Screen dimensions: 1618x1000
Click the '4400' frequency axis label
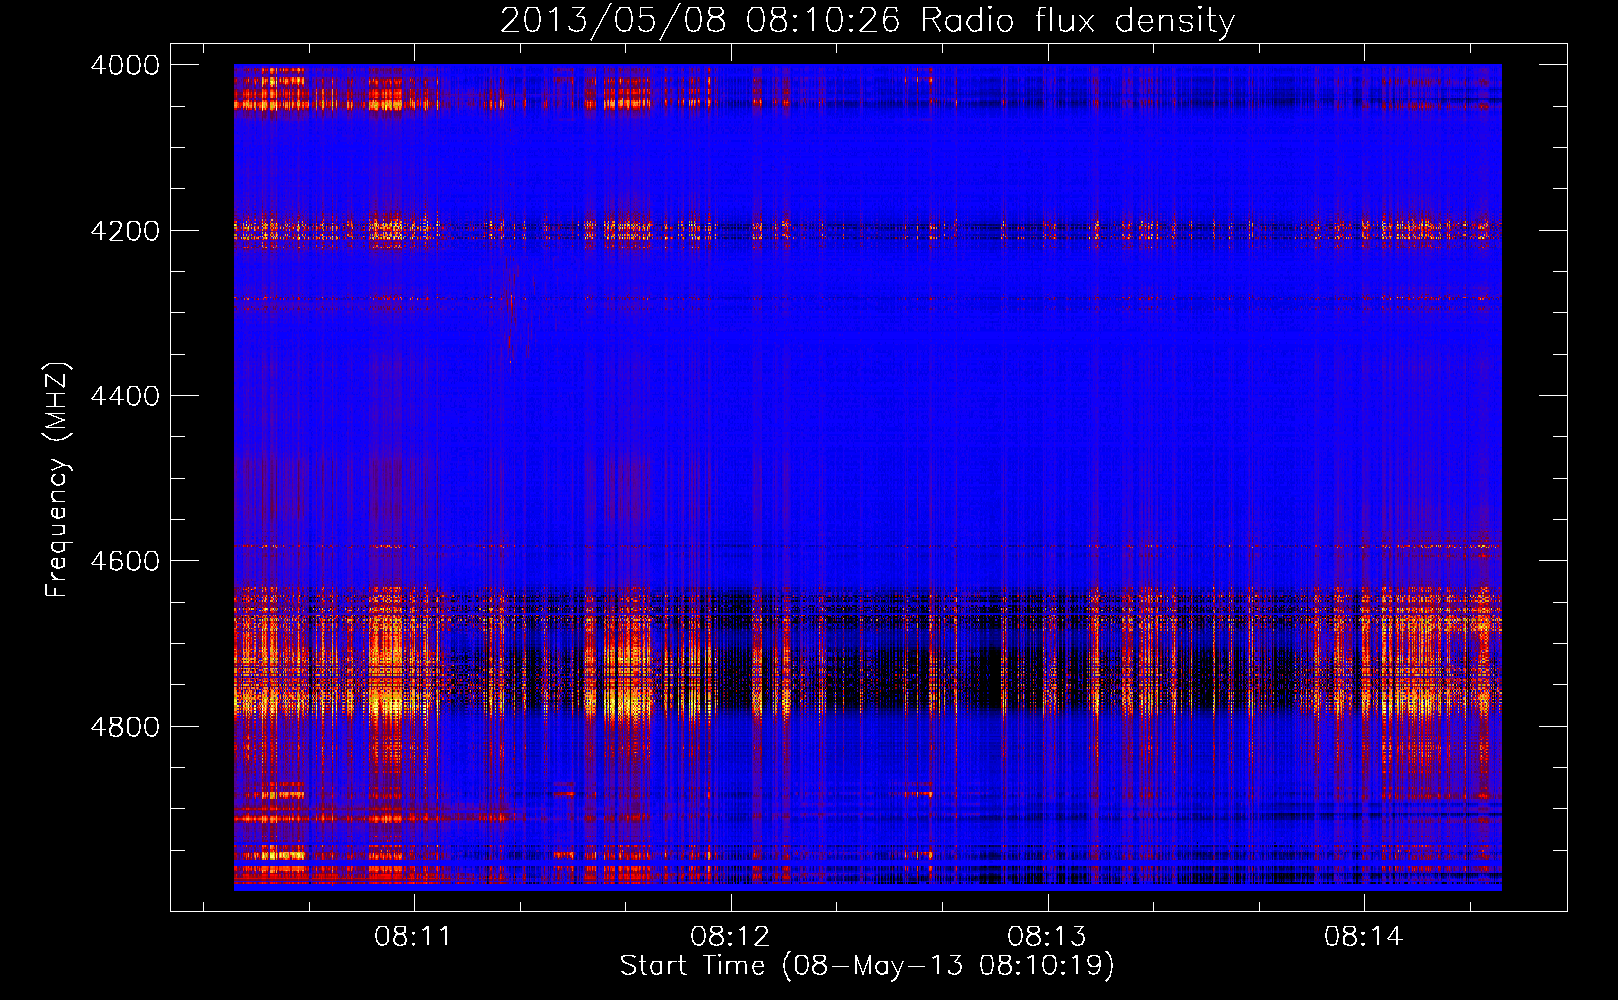(125, 396)
